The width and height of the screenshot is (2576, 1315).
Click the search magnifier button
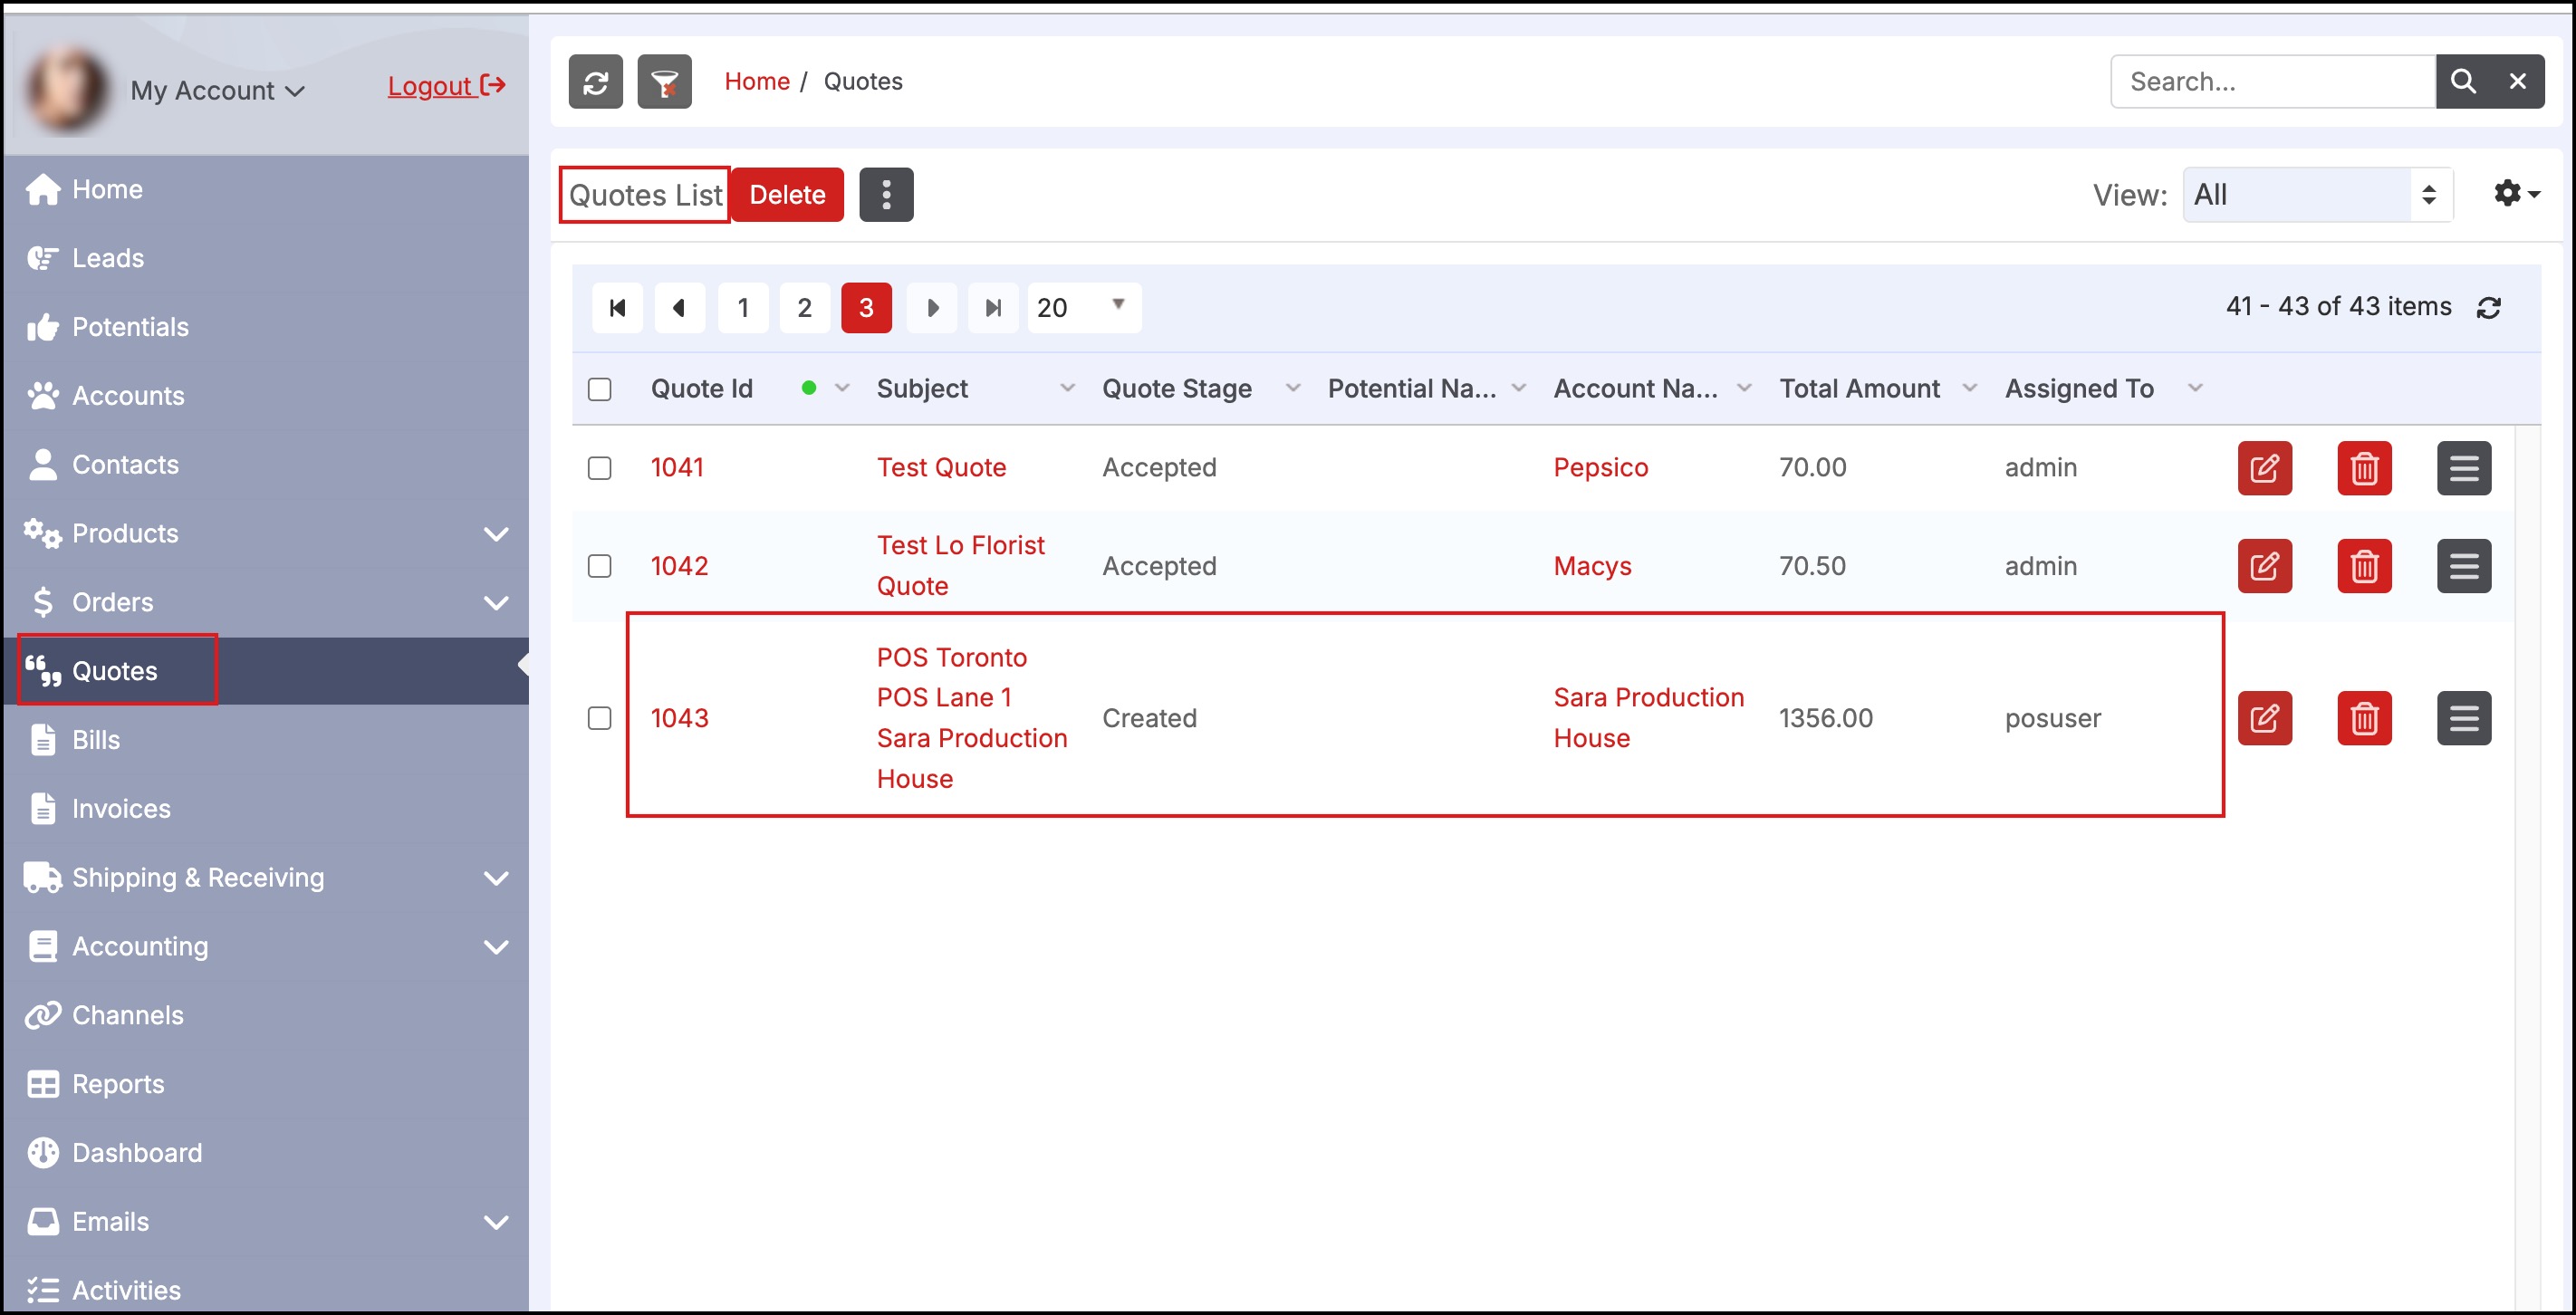pyautogui.click(x=2463, y=82)
